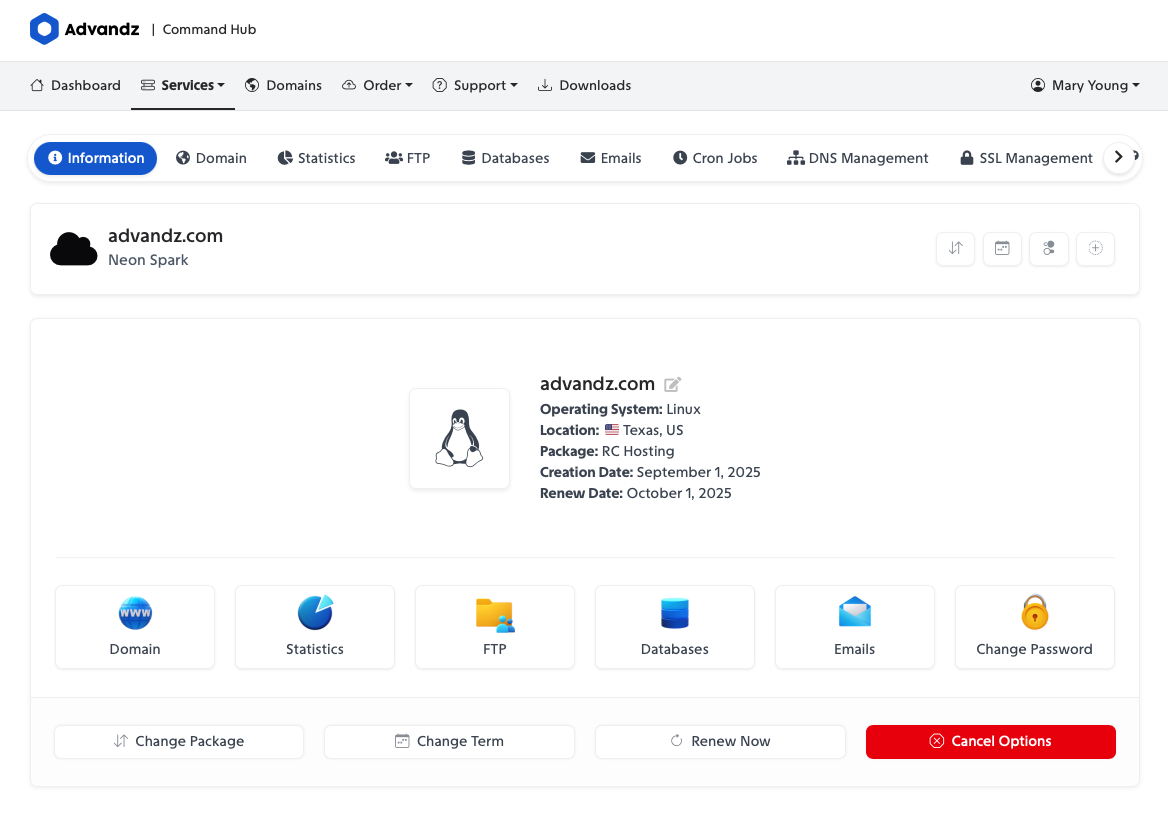Screen dimensions: 1168x818
Task: Click the toggle-style settings icon in header
Action: pyautogui.click(x=1049, y=248)
